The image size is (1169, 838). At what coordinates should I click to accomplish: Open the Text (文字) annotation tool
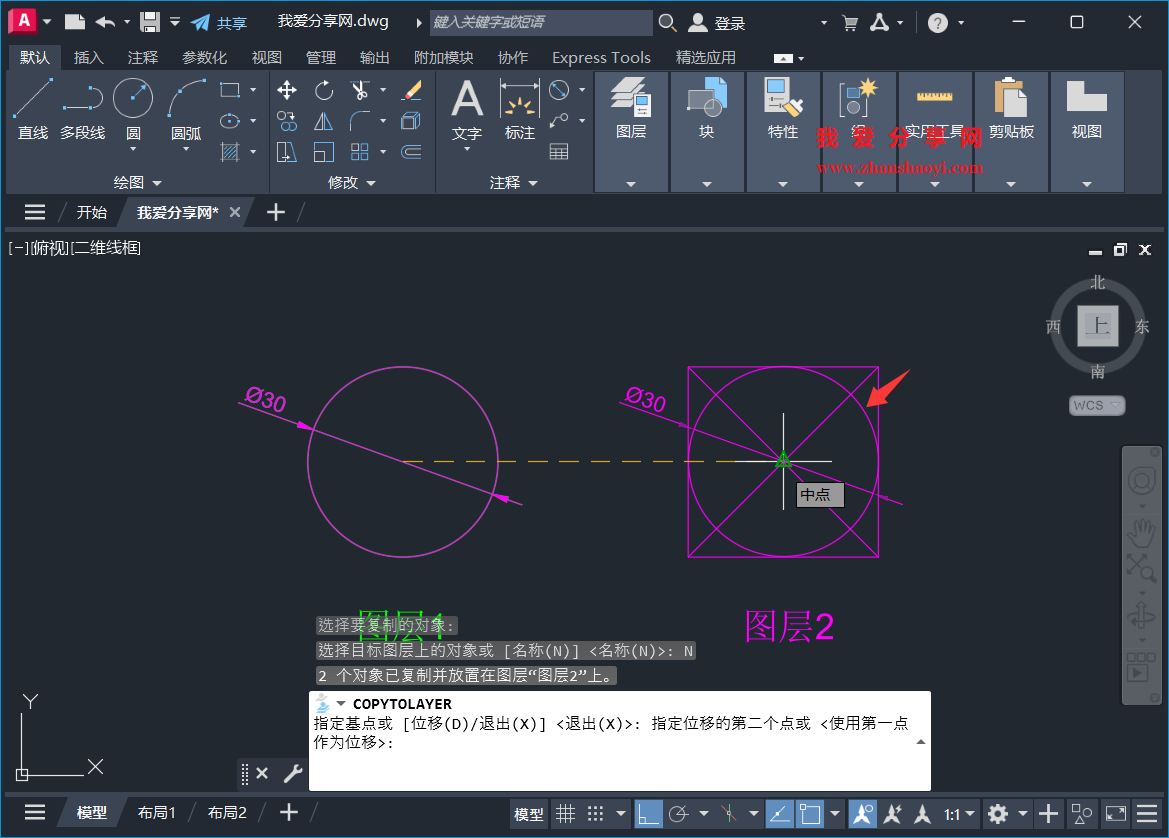click(x=467, y=109)
